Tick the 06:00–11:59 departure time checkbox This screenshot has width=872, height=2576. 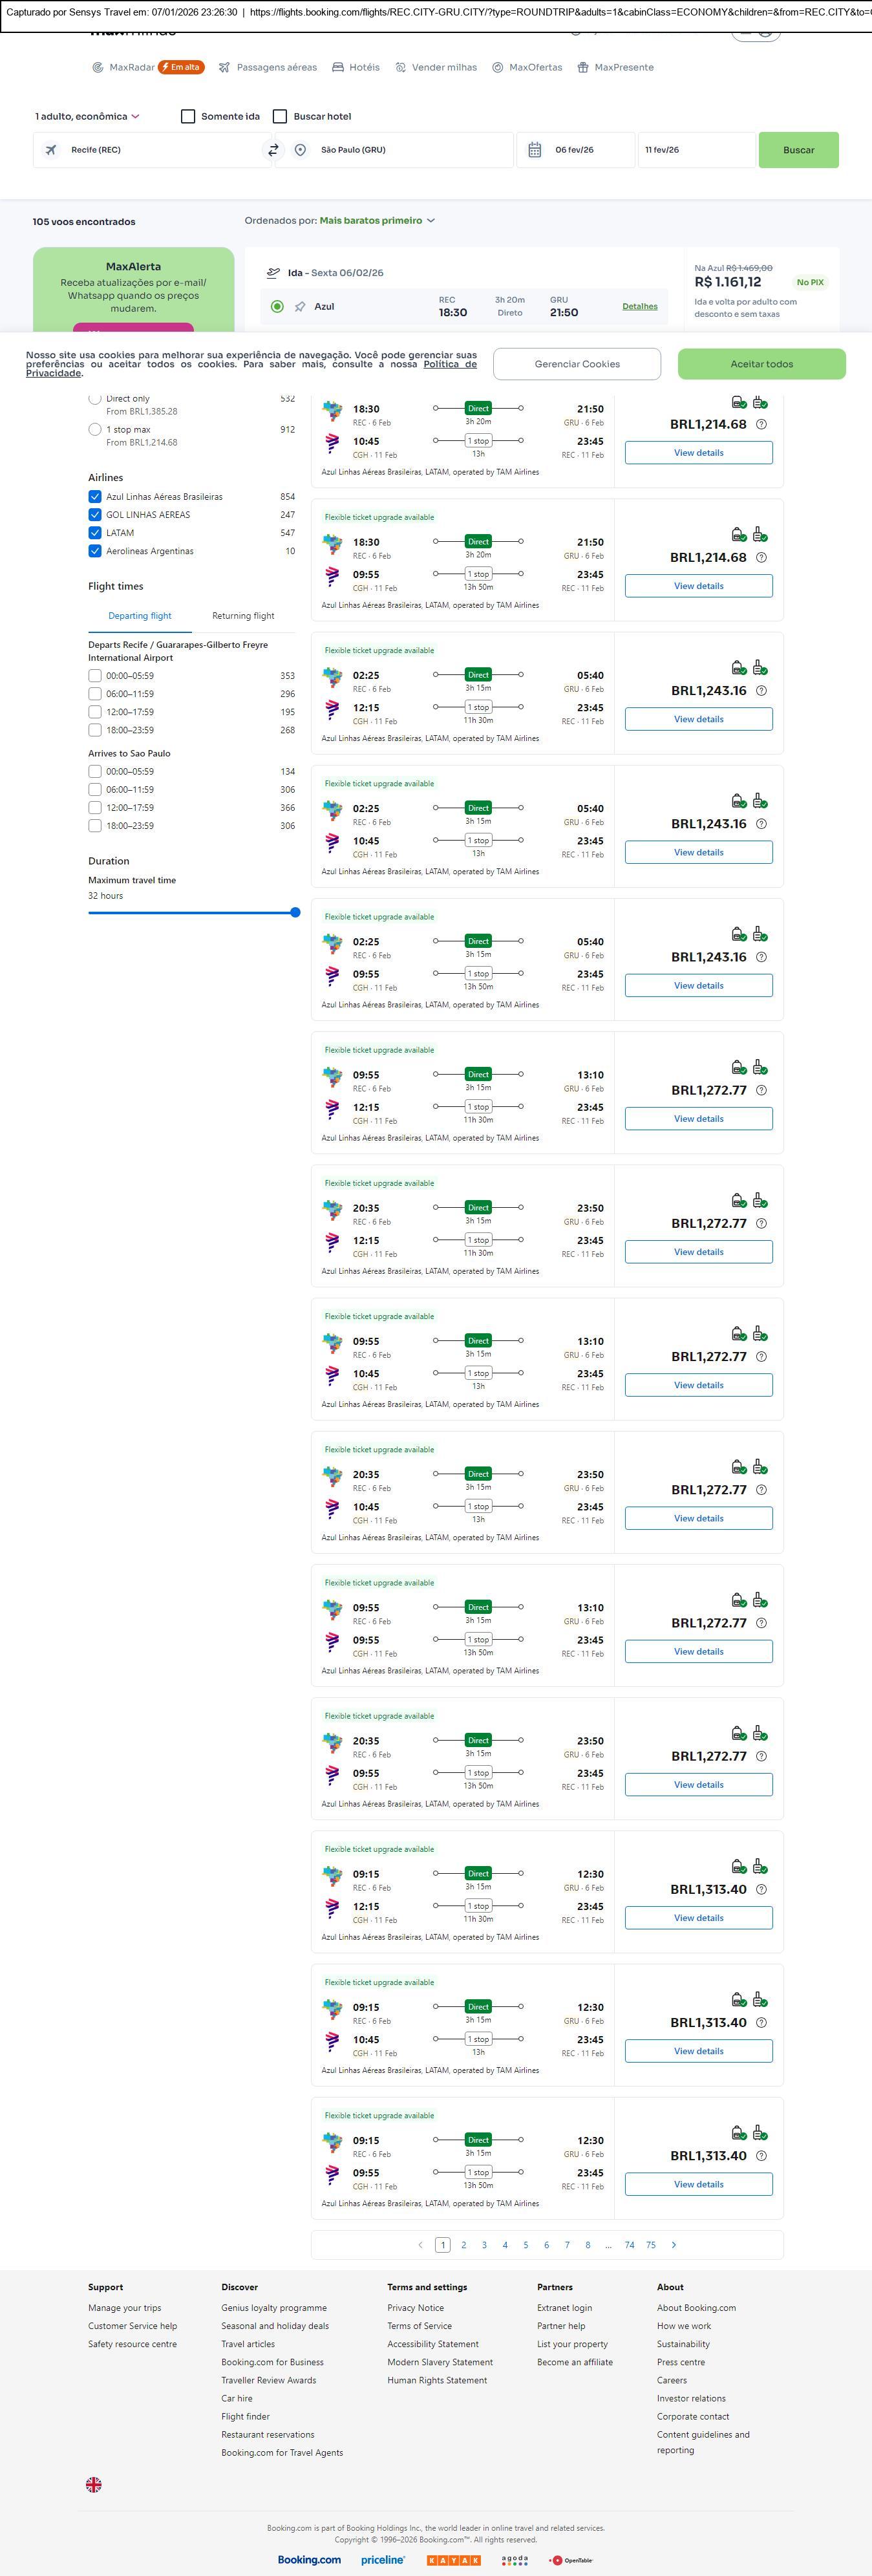[95, 694]
